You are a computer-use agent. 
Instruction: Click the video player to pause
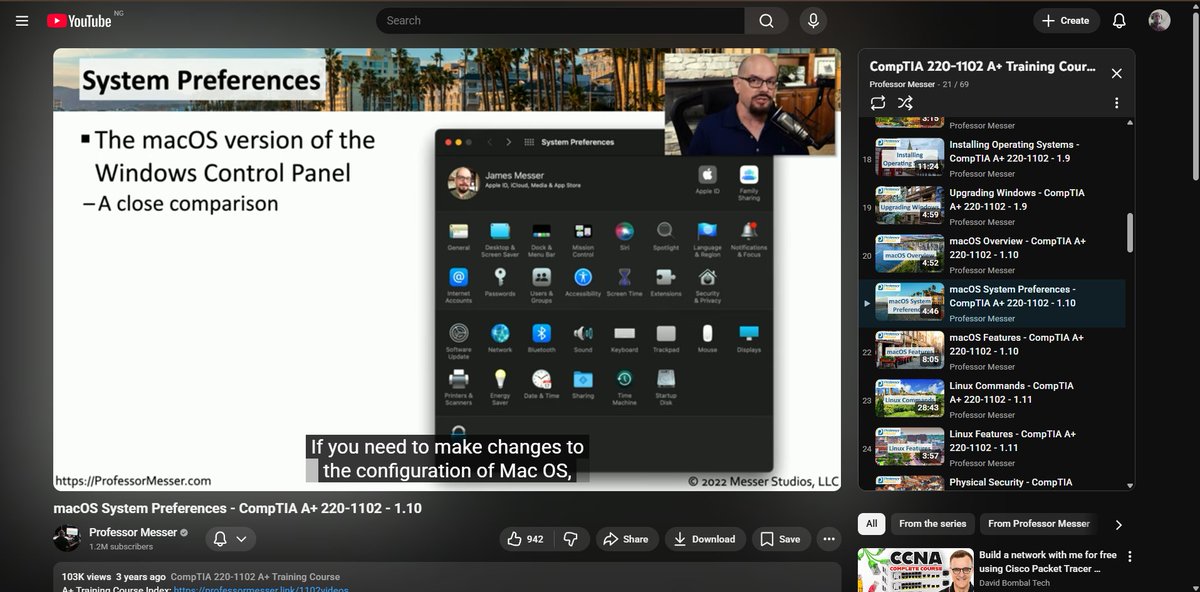[x=447, y=269]
